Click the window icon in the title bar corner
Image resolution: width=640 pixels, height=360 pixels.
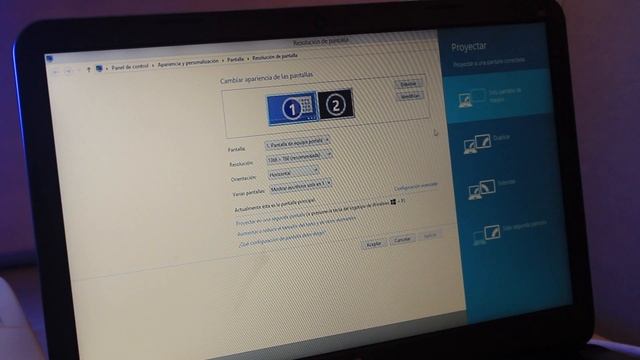(x=50, y=59)
